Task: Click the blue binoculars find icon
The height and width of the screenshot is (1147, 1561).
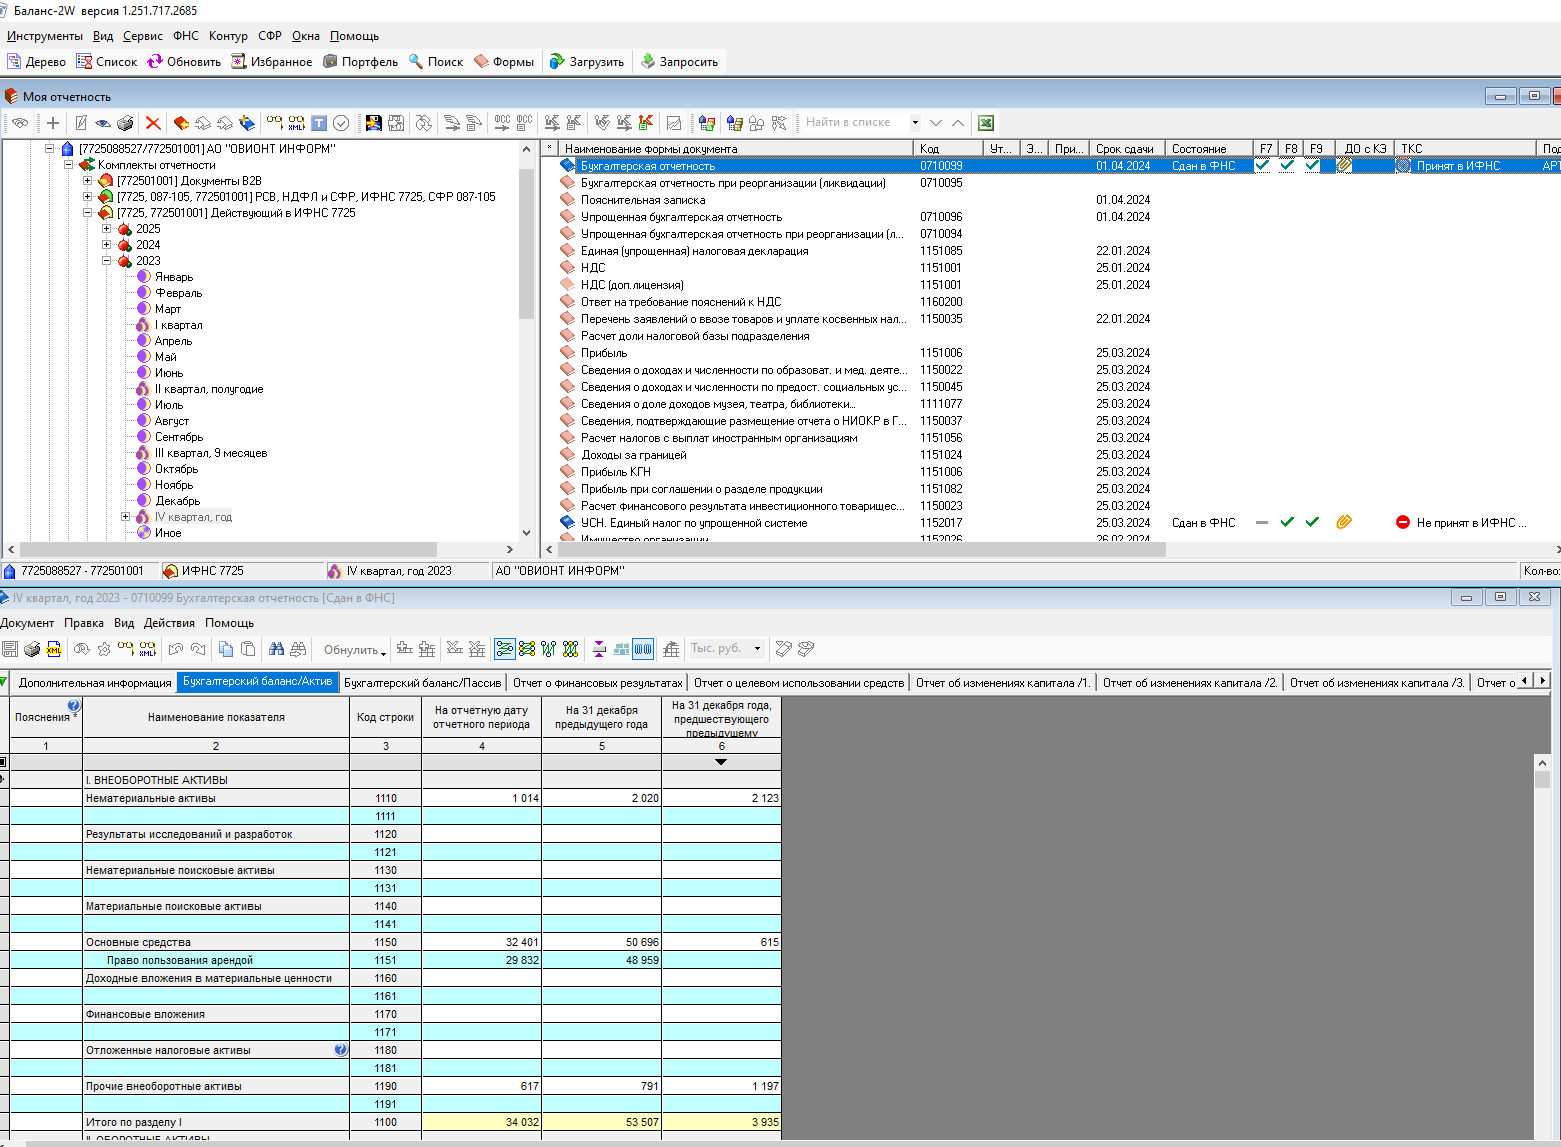Action: pos(276,649)
